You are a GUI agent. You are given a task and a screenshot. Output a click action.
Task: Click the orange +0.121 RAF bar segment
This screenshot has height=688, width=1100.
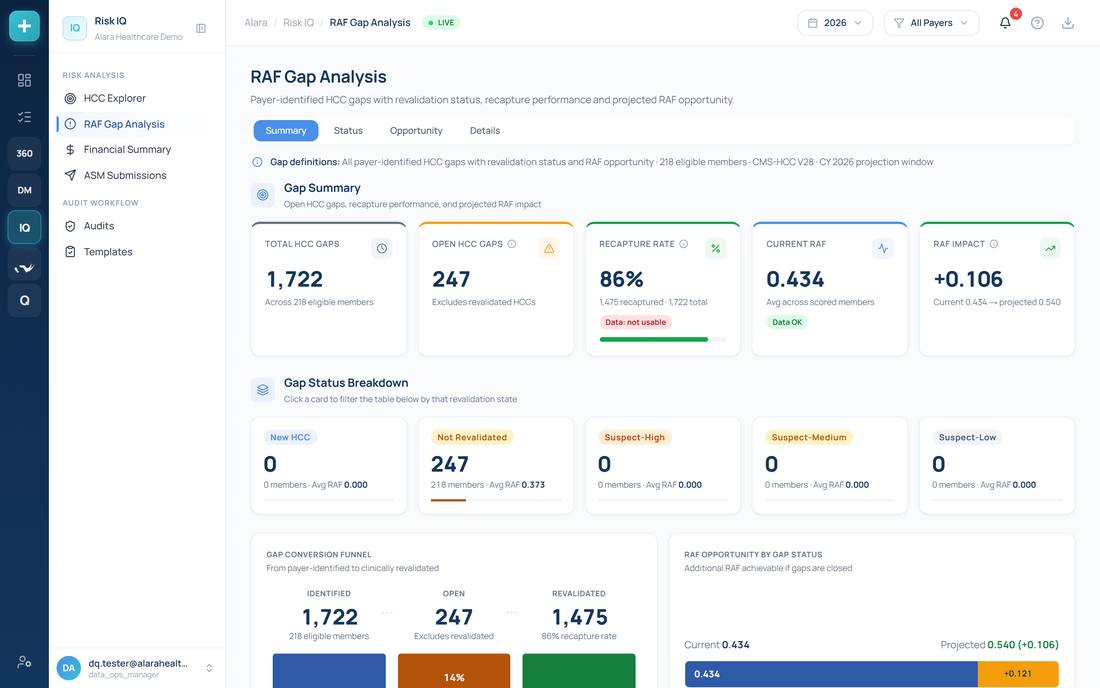pyautogui.click(x=1018, y=674)
